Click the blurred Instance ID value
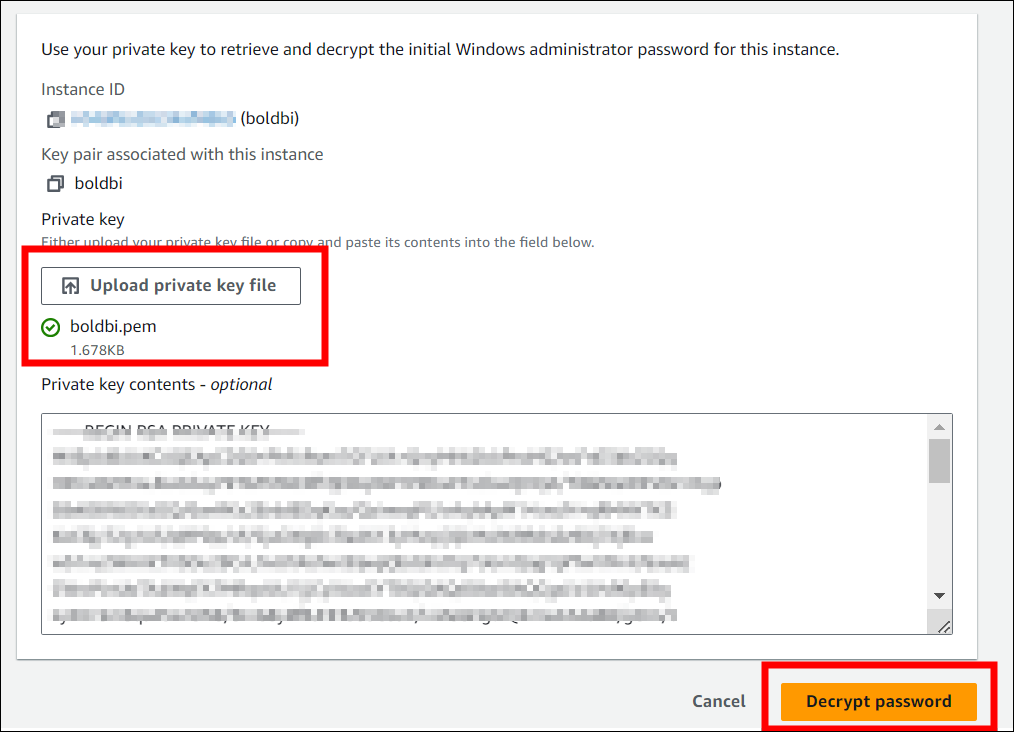 click(x=153, y=119)
